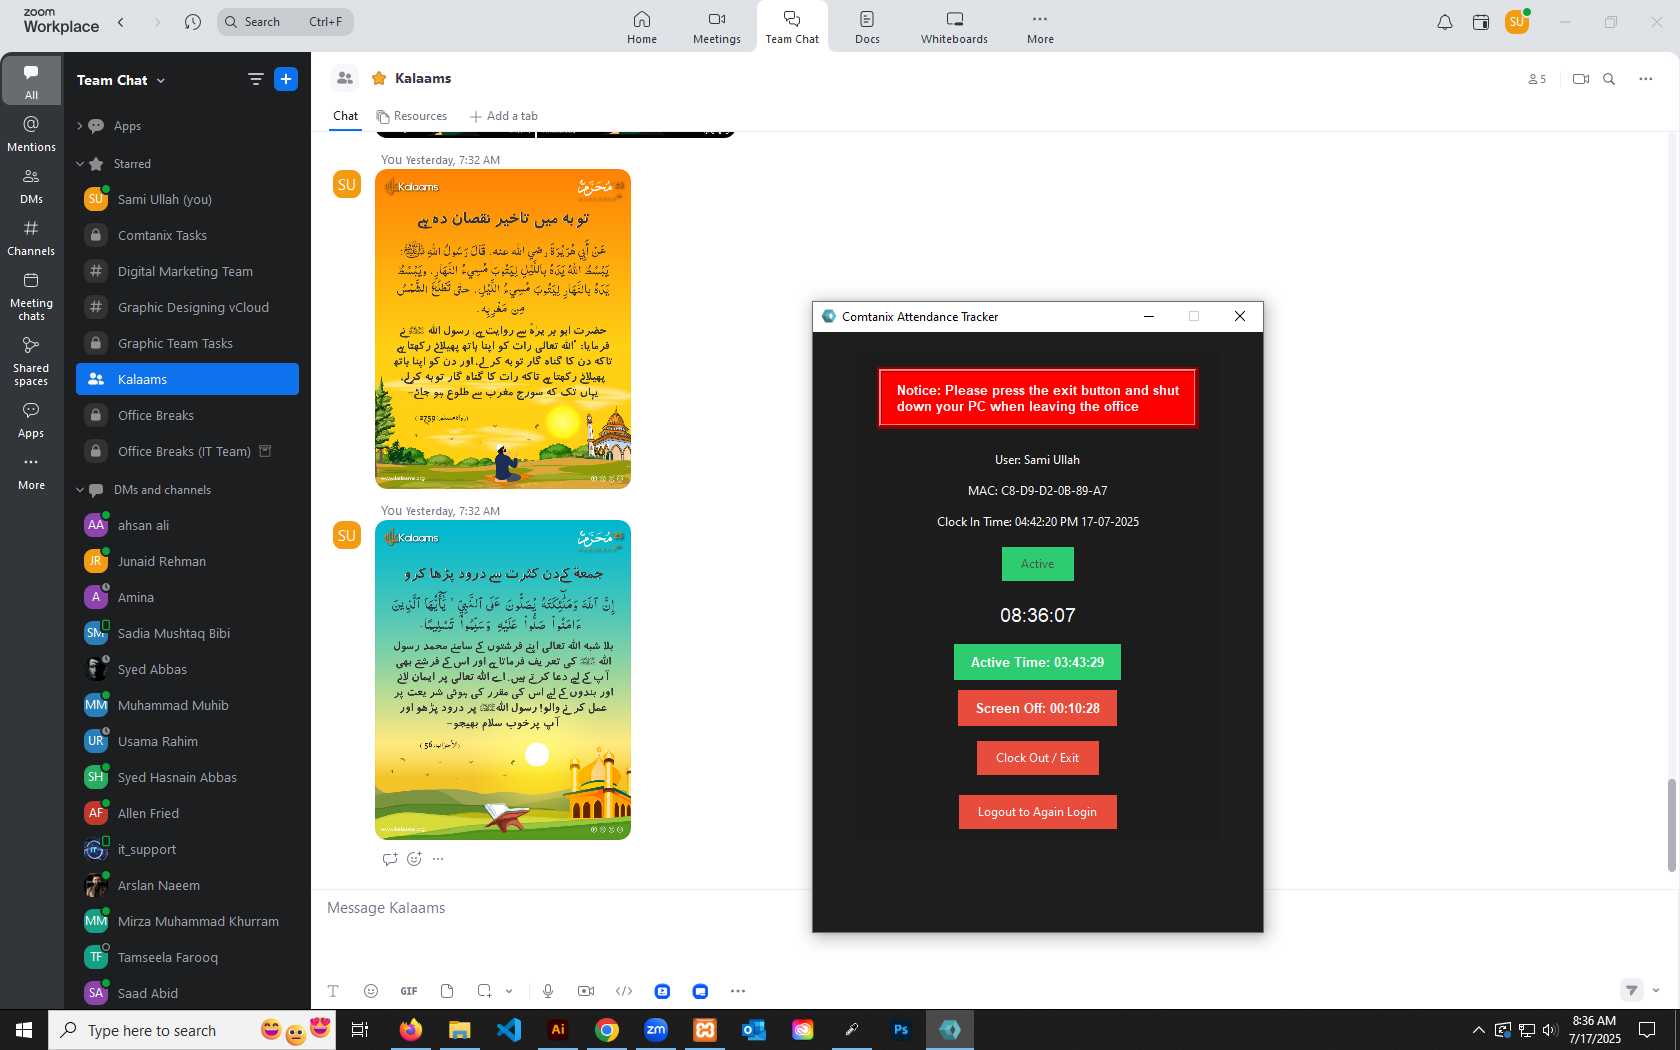Image resolution: width=1680 pixels, height=1050 pixels.
Task: Click the chat scrollbar
Action: pyautogui.click(x=1671, y=825)
